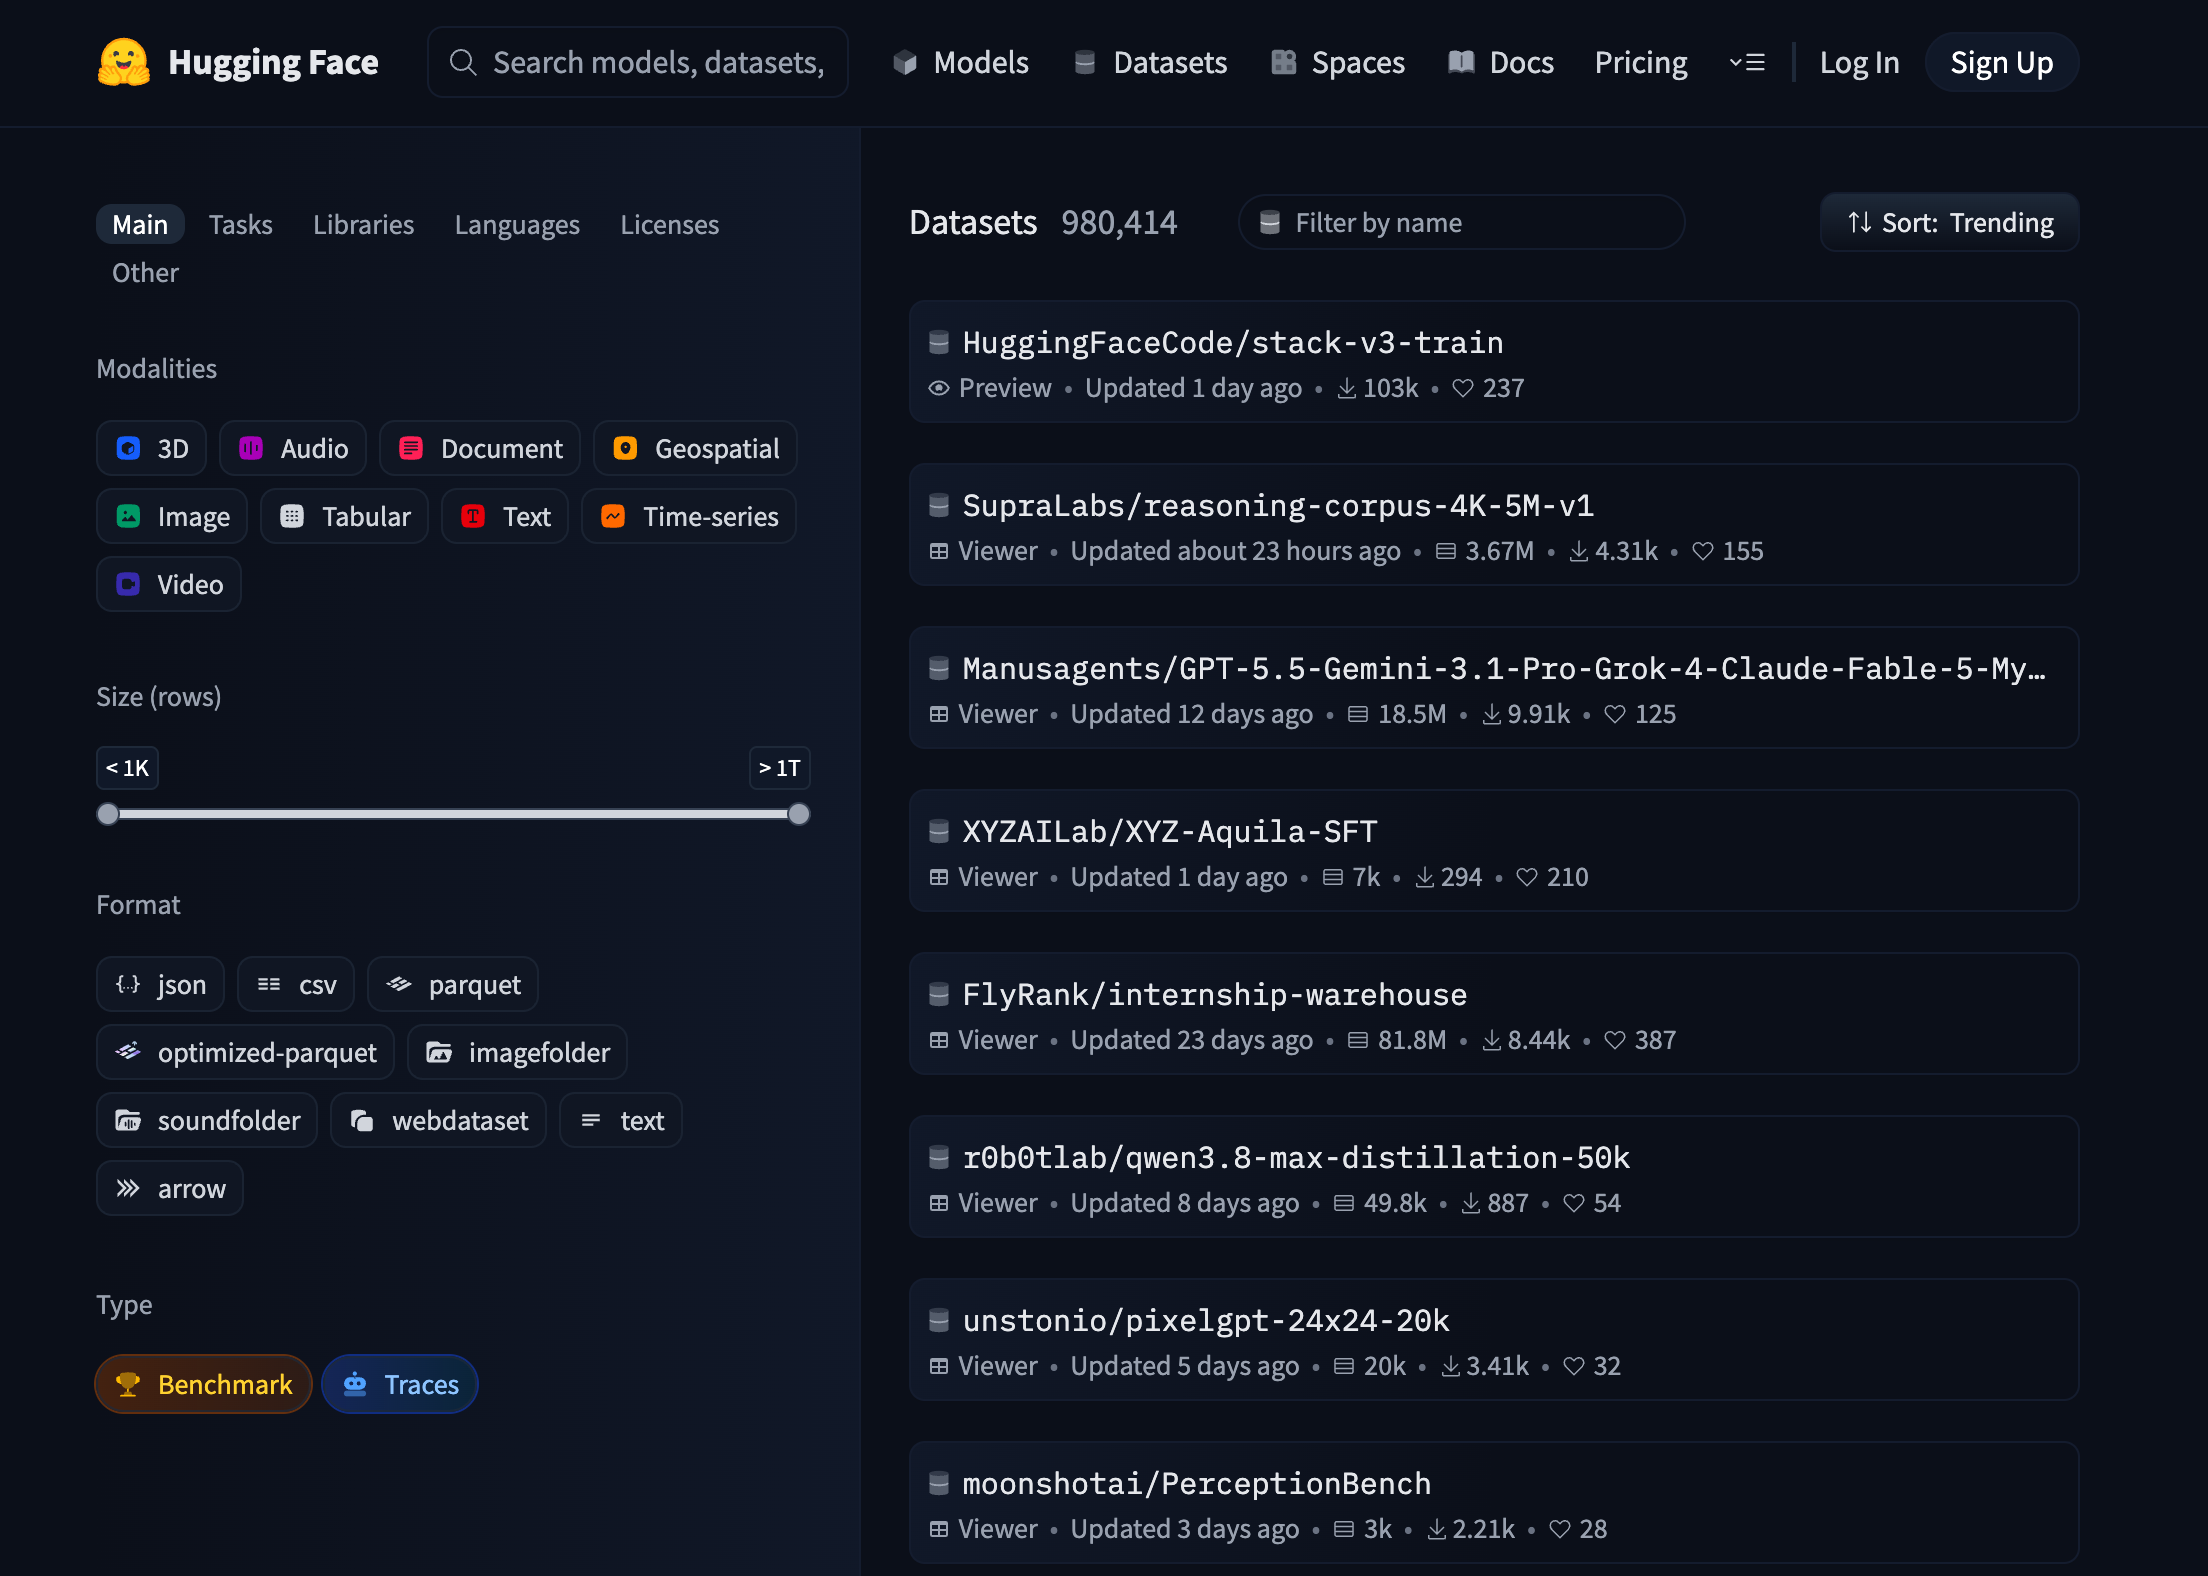The height and width of the screenshot is (1576, 2208).
Task: Click the json braces icon
Action: click(128, 984)
